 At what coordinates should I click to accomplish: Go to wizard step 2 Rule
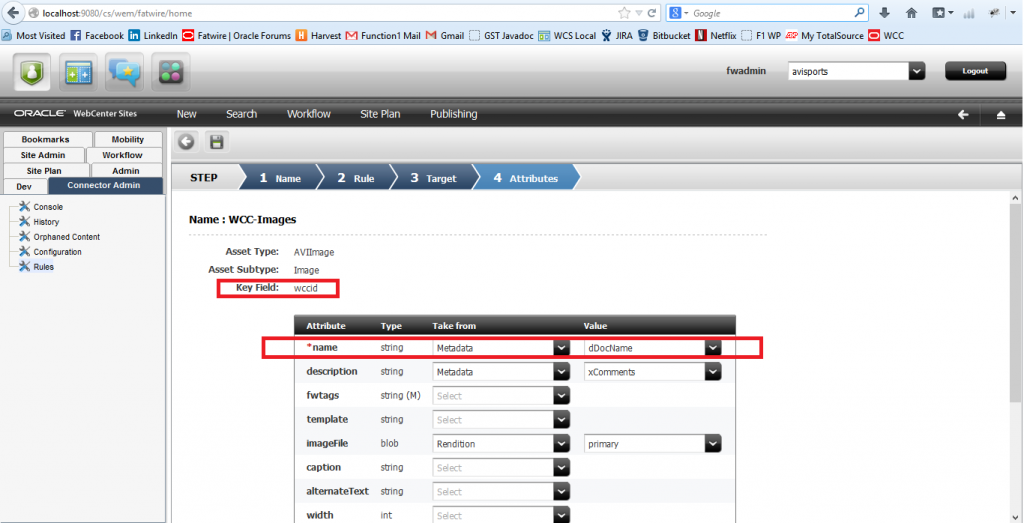pyautogui.click(x=355, y=178)
